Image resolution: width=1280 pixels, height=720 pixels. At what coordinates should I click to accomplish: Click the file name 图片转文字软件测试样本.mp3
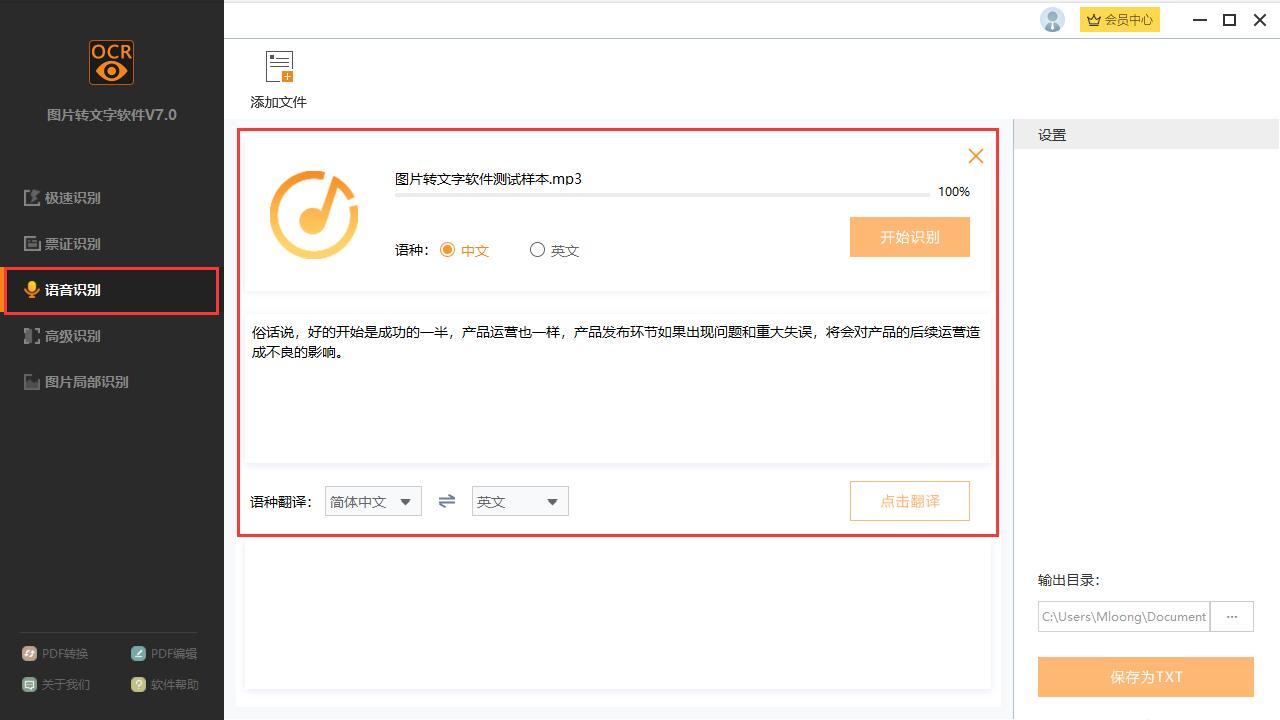(x=488, y=179)
